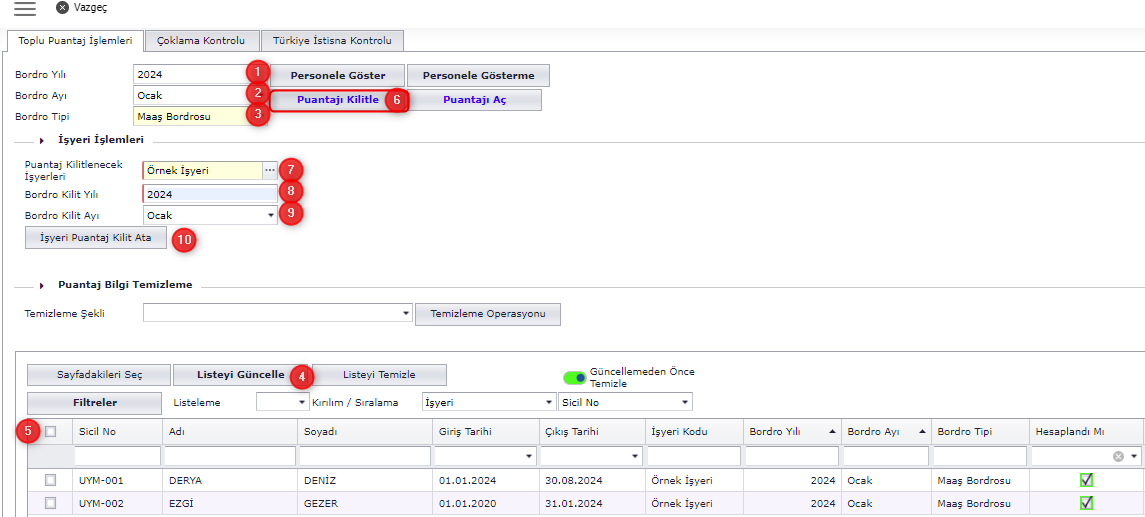The height and width of the screenshot is (517, 1145).
Task: Click the Adı column filter box
Action: [230, 456]
